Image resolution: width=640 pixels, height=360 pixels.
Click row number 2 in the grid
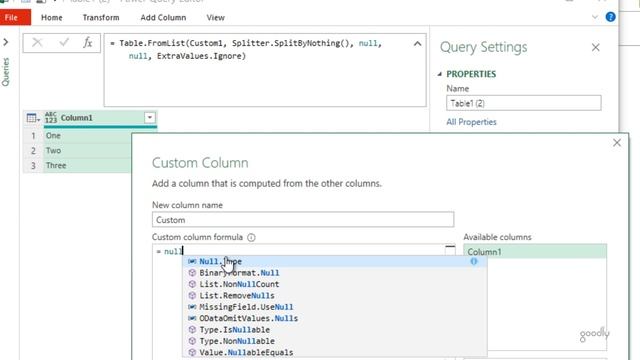tap(33, 151)
